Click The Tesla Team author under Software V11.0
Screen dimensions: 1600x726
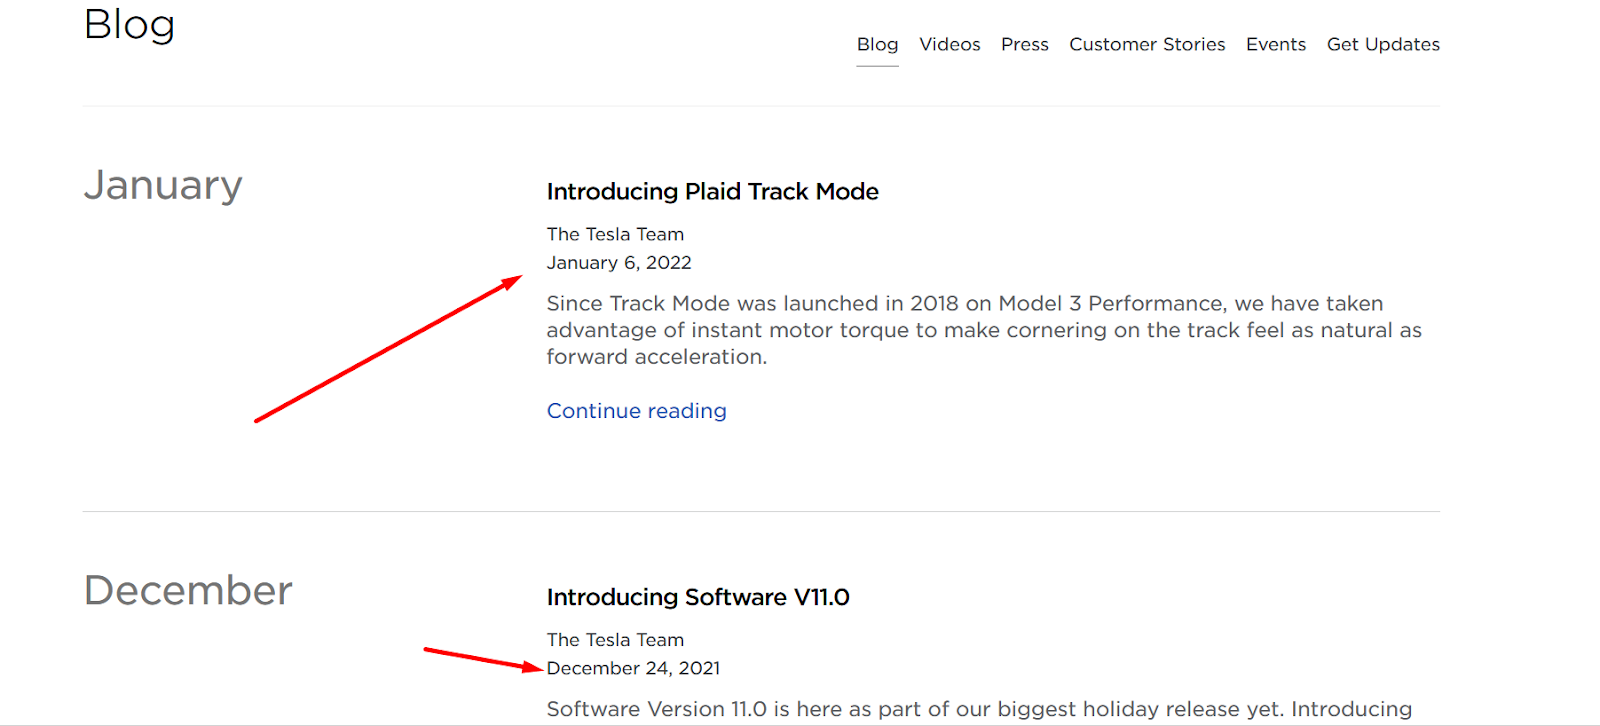coord(615,640)
